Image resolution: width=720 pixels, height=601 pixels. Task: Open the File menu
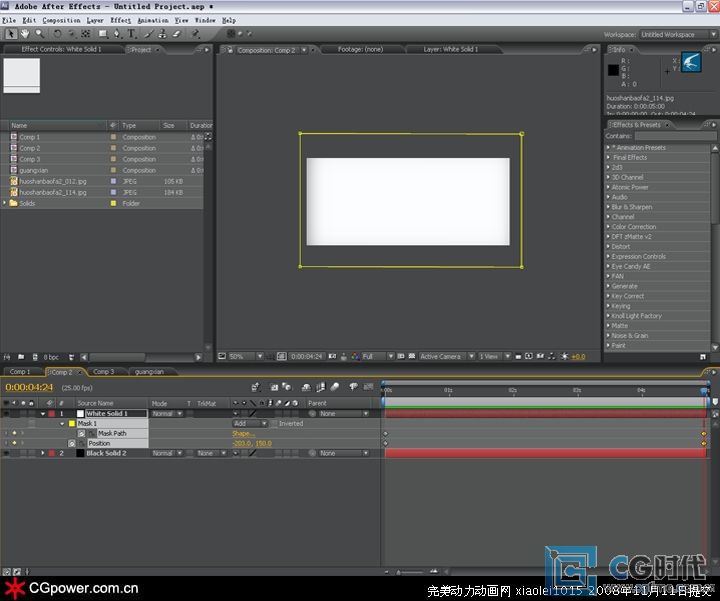click(9, 20)
